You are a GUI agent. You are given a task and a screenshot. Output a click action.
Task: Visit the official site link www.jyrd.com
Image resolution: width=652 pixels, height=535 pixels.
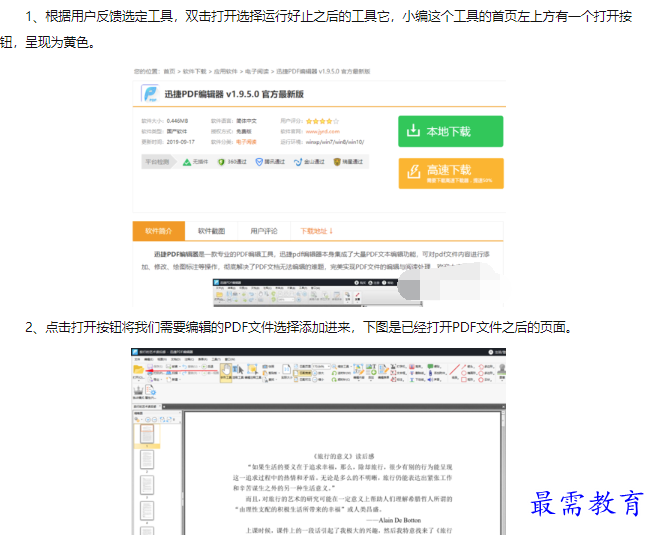point(323,131)
